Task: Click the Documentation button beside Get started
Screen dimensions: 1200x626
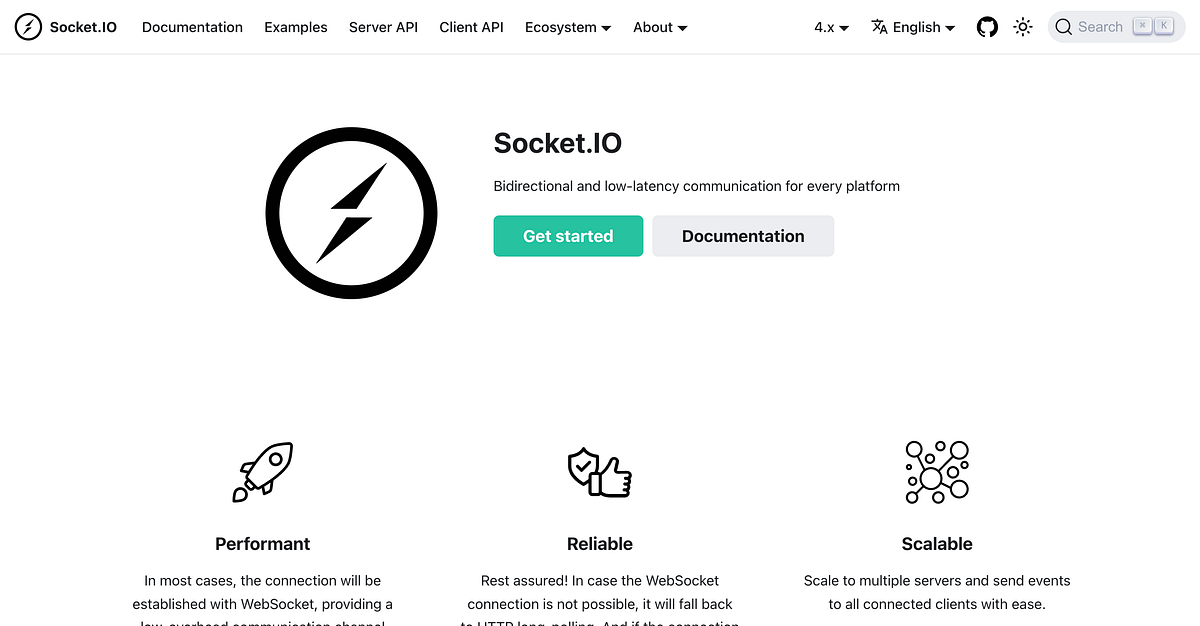Action: click(x=743, y=236)
